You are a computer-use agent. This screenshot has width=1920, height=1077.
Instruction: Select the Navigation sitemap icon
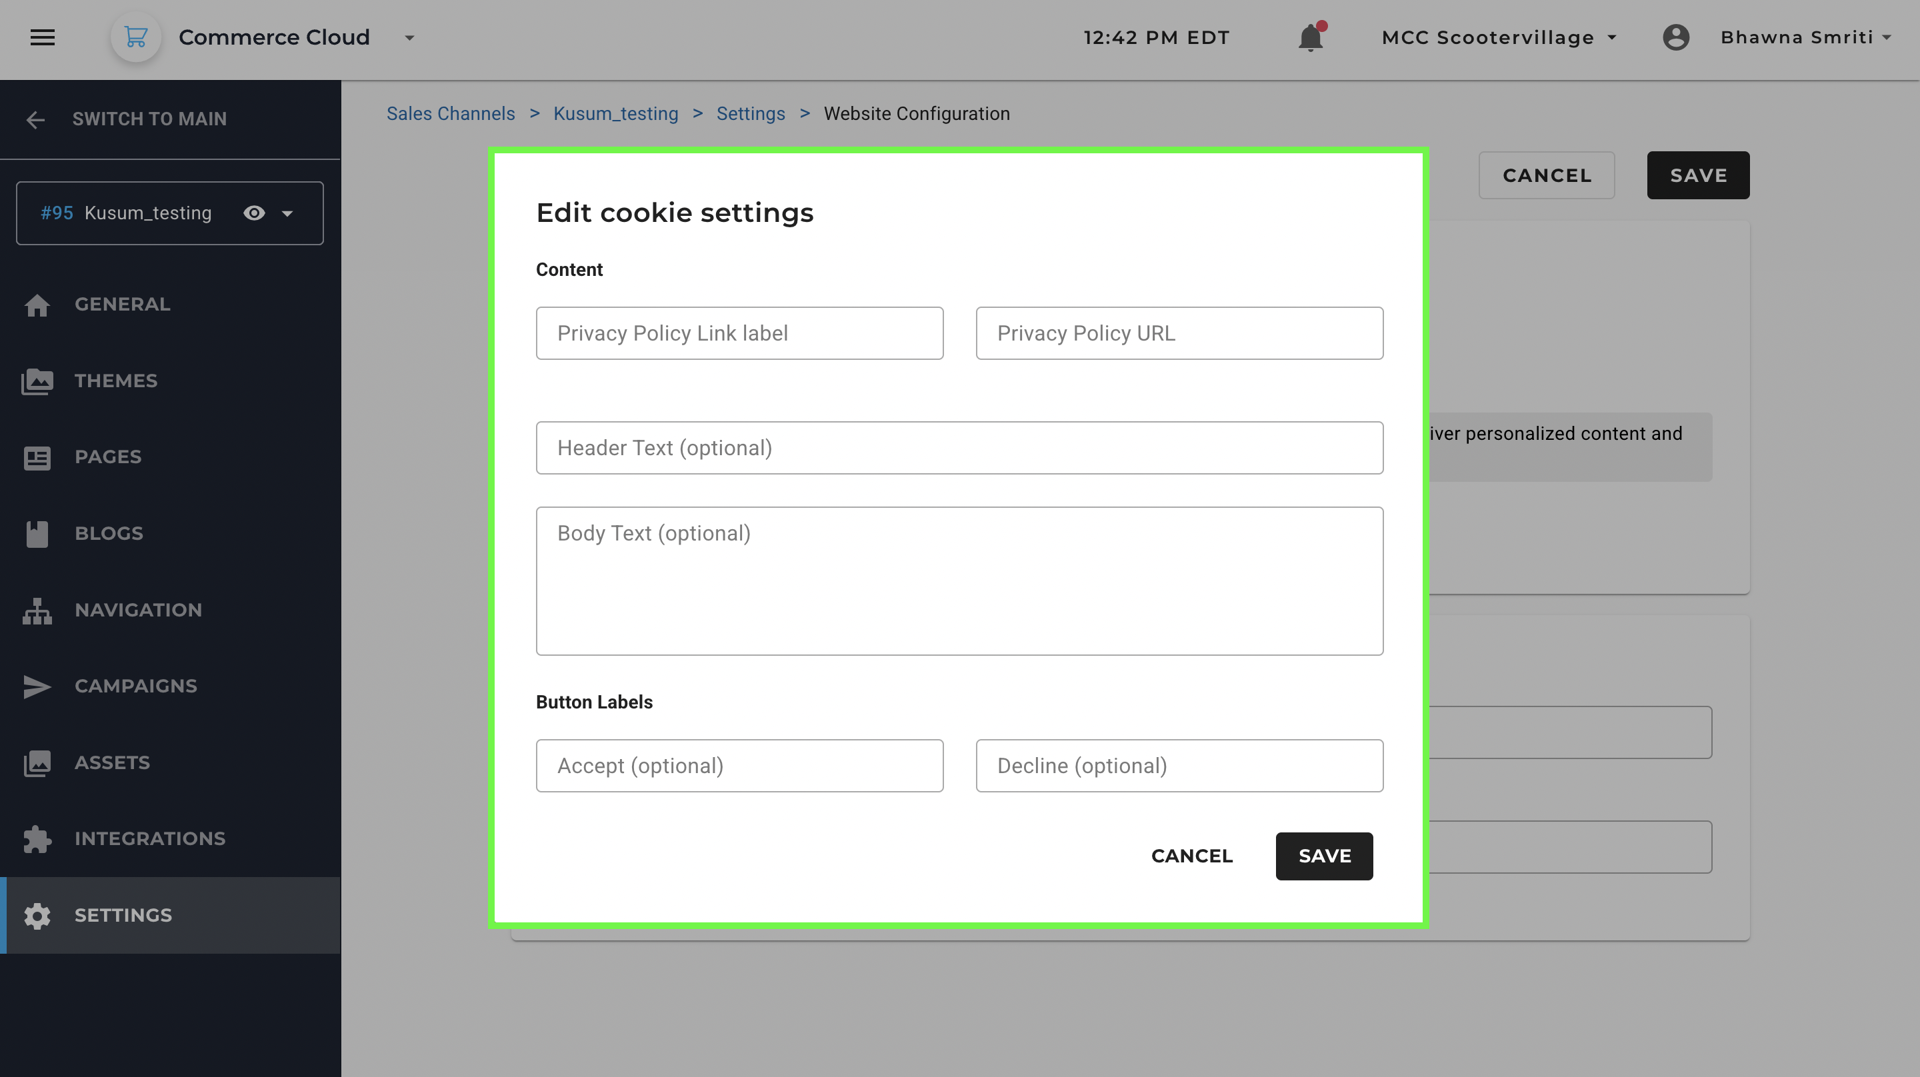(x=37, y=611)
